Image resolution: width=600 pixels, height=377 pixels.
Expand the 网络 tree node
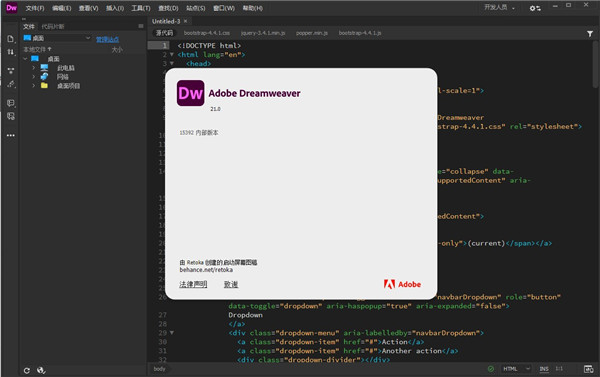34,77
